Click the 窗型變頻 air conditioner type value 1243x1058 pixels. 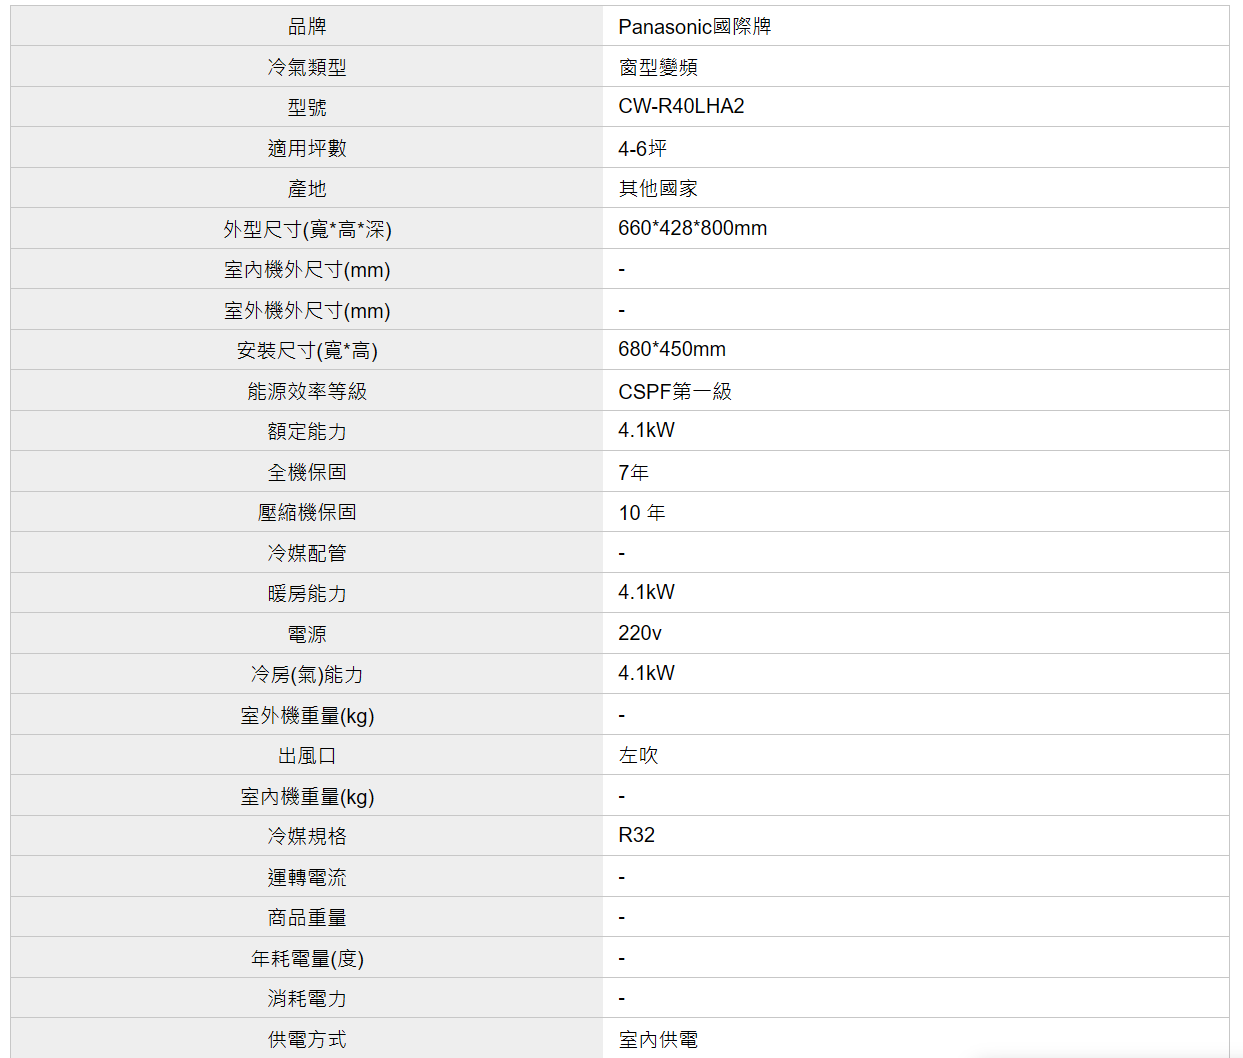[658, 67]
